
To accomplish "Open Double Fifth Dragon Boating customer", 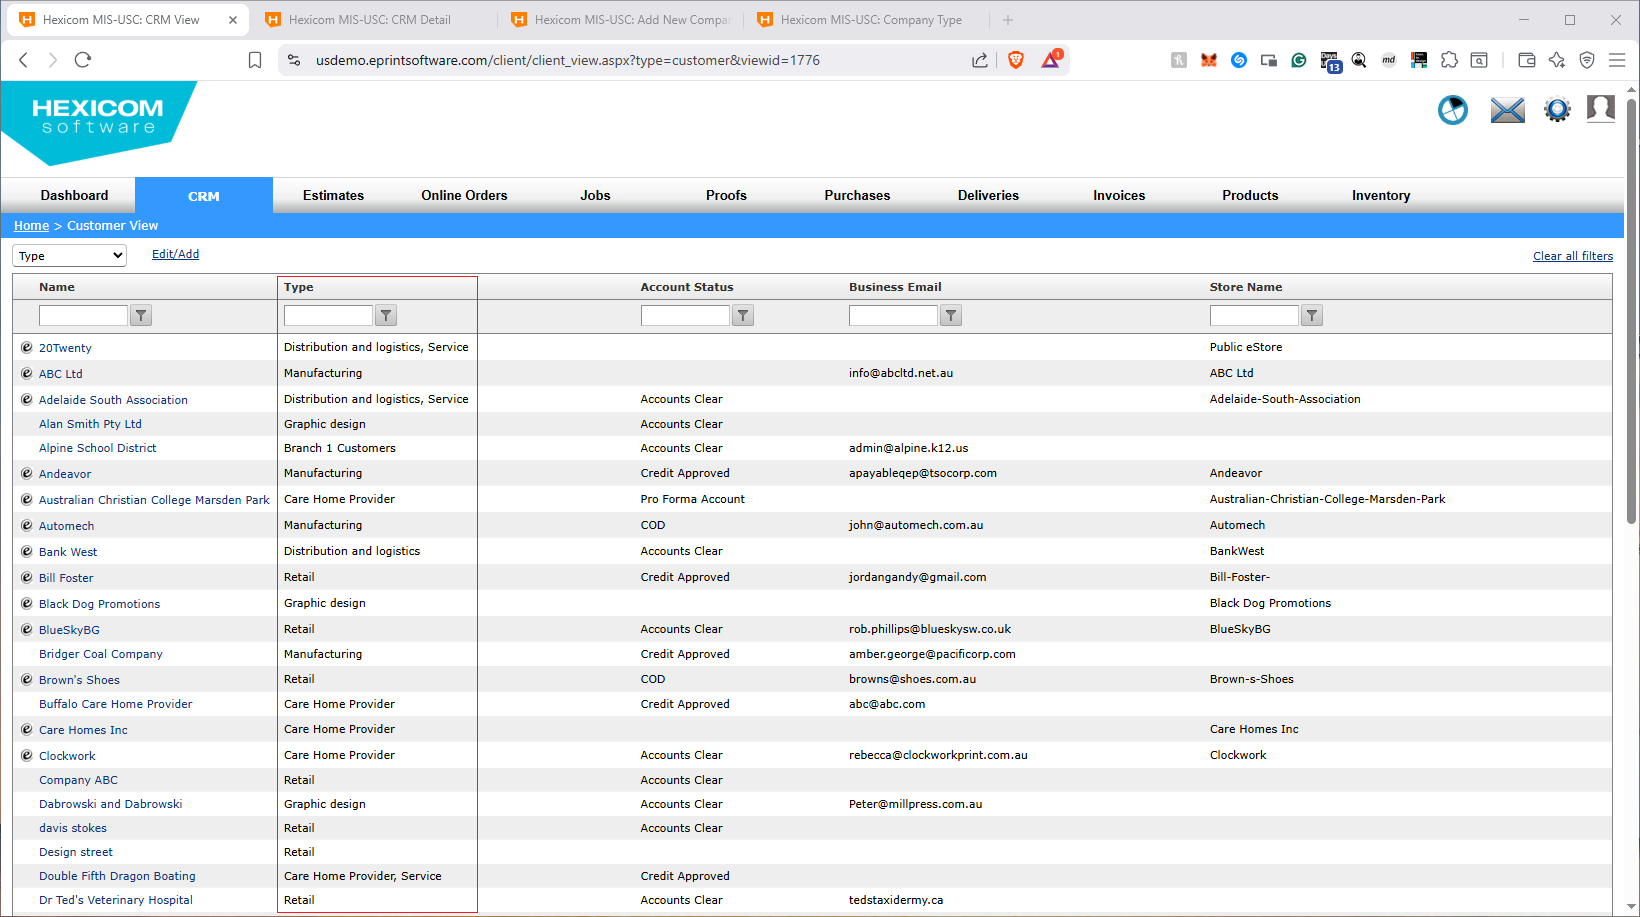I will pos(117,876).
